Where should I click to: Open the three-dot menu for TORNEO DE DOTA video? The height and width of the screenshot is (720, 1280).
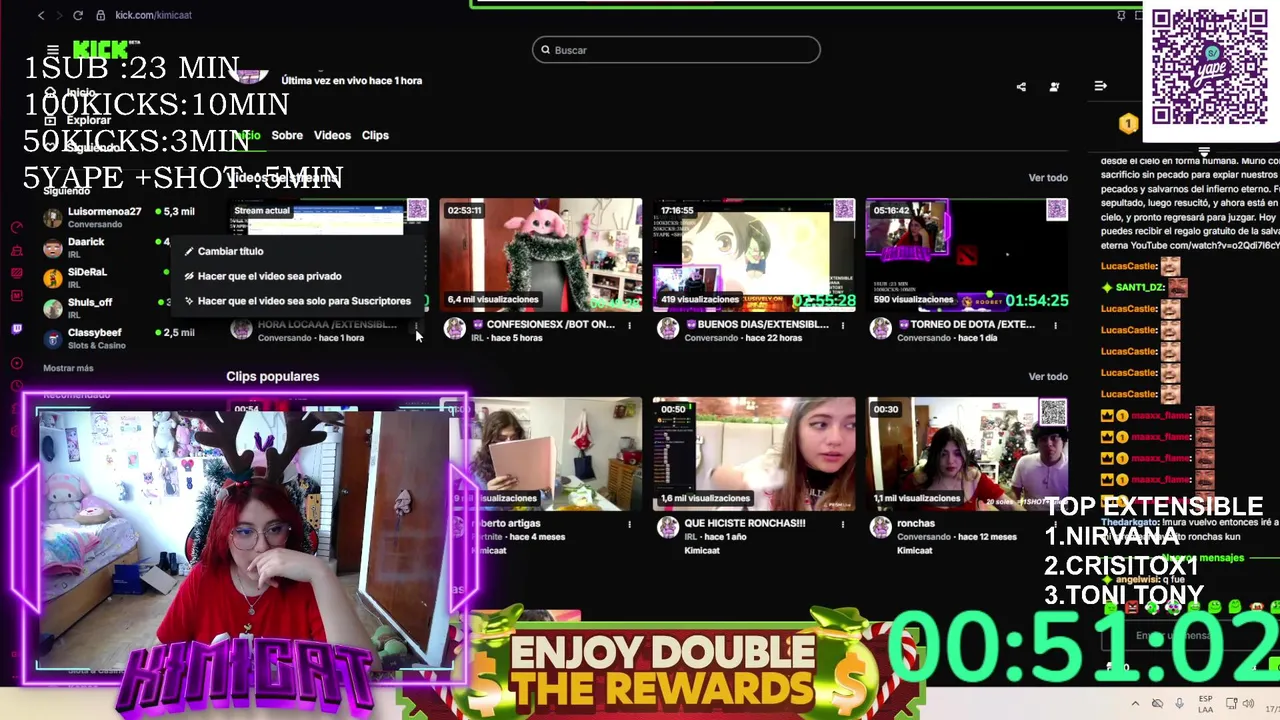(x=1055, y=325)
